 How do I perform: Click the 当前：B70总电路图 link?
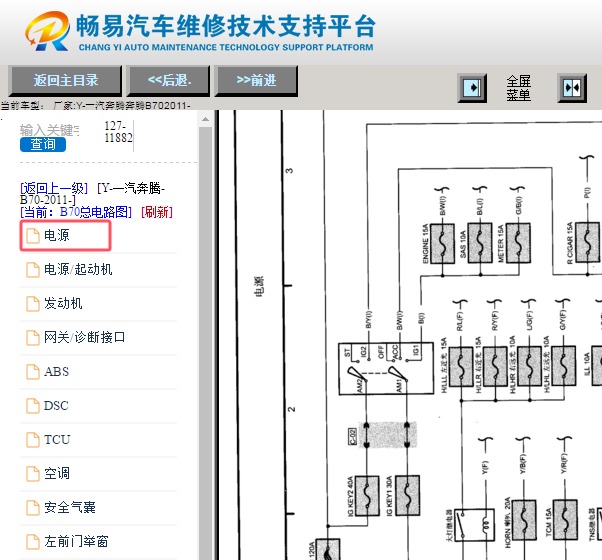click(76, 212)
